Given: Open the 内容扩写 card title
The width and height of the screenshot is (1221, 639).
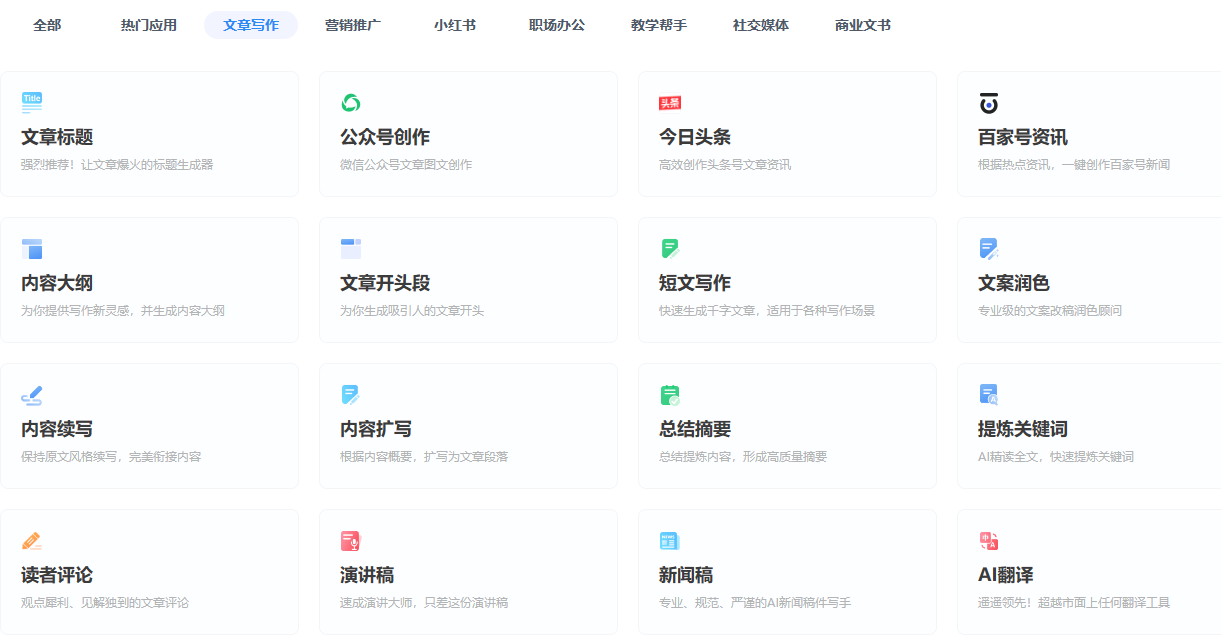Looking at the screenshot, I should click(376, 429).
